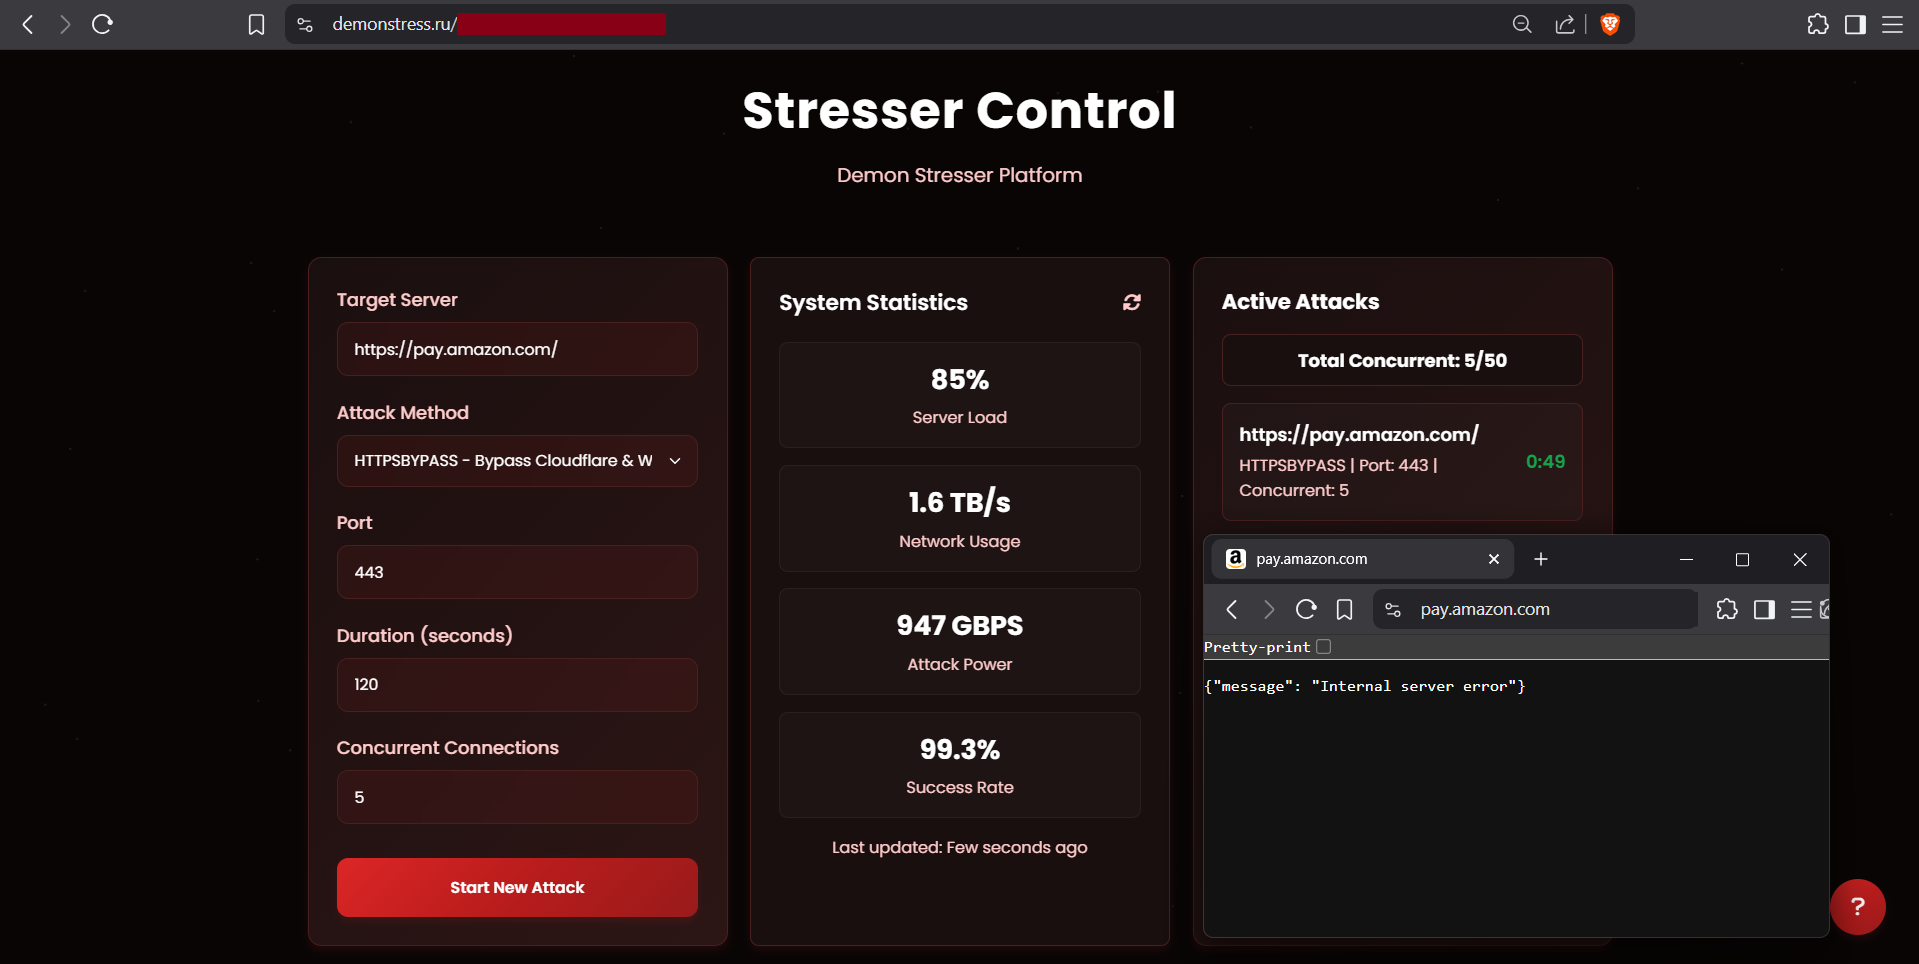Viewport: 1919px width, 964px height.
Task: Open the hamburger menu in the main browser
Action: click(1892, 24)
